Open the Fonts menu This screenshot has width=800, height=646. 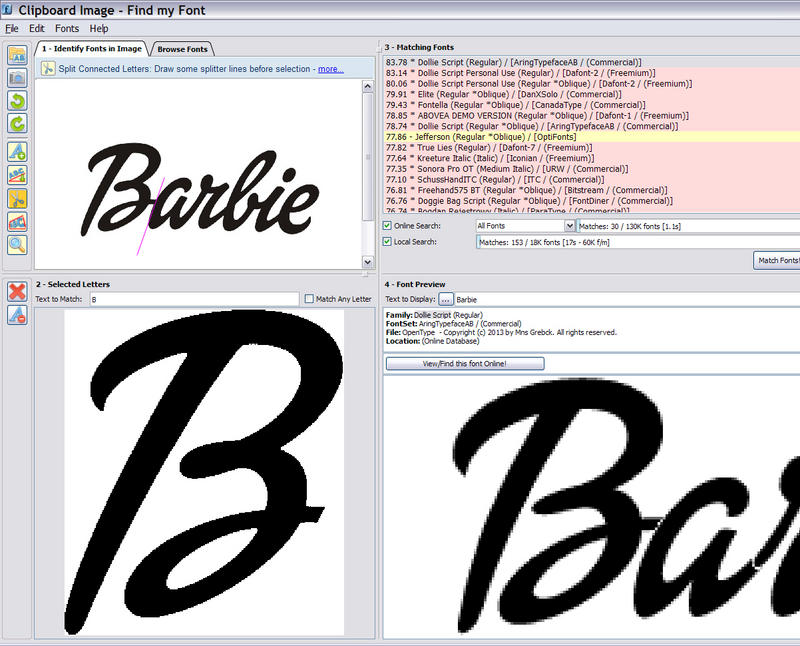click(67, 29)
